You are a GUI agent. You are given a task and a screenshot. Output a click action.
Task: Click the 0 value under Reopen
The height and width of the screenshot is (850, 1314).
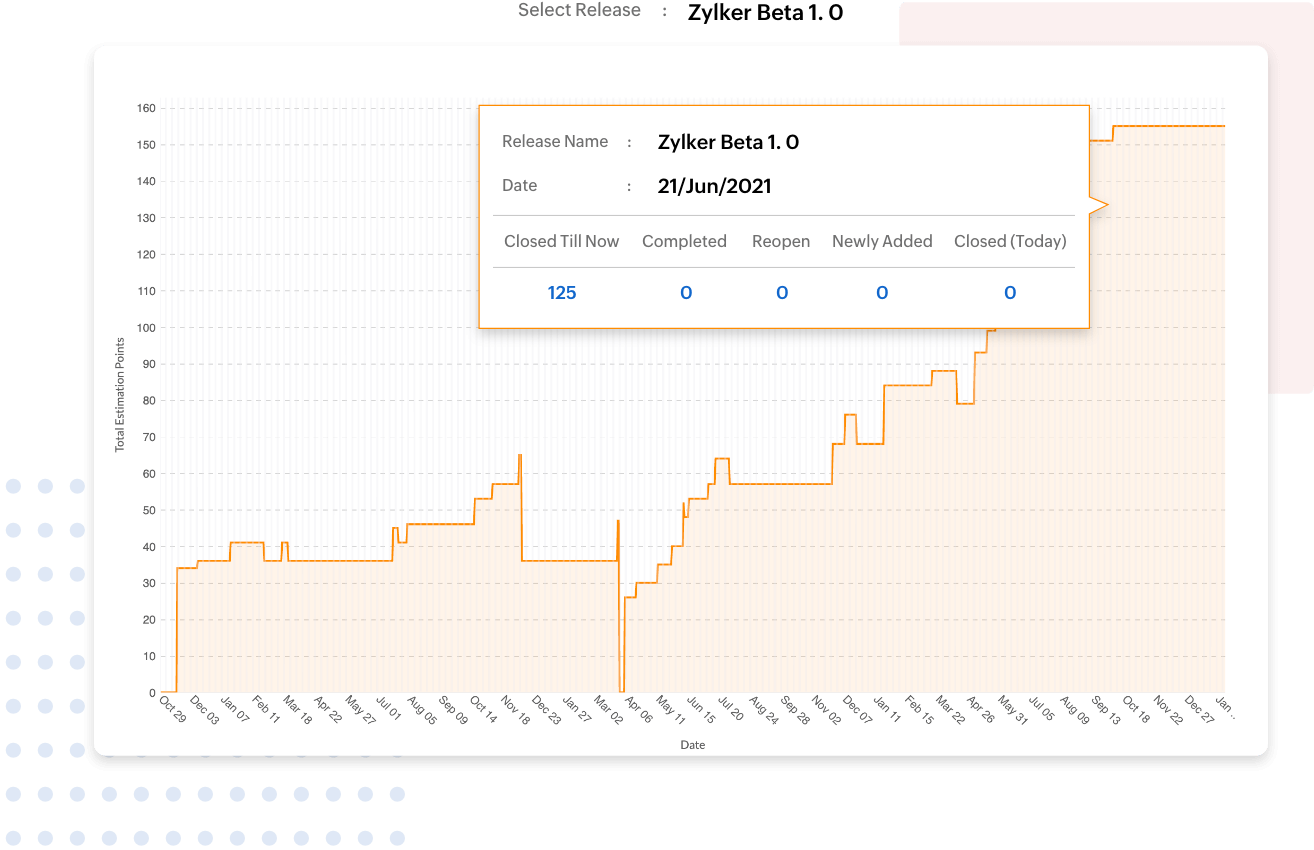click(x=782, y=293)
